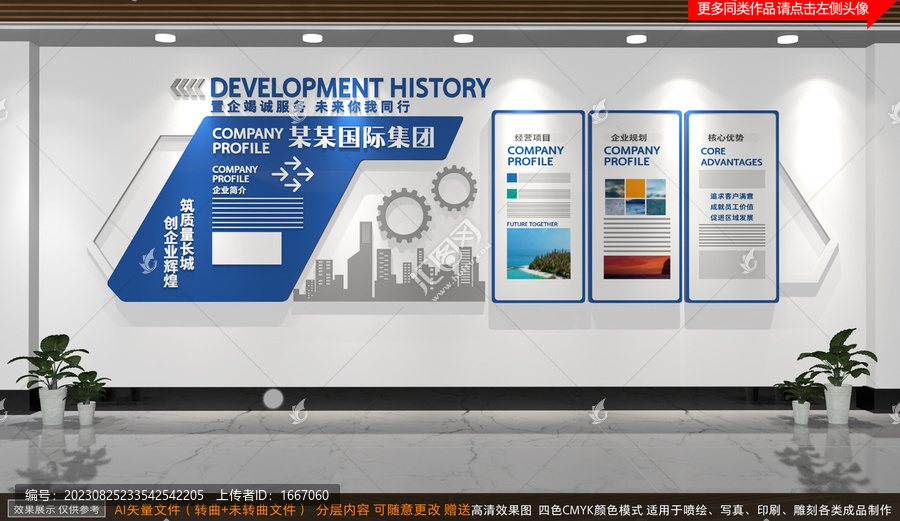The width and height of the screenshot is (900, 521).
Task: Select the 经营项目 heading
Action: pos(532,138)
